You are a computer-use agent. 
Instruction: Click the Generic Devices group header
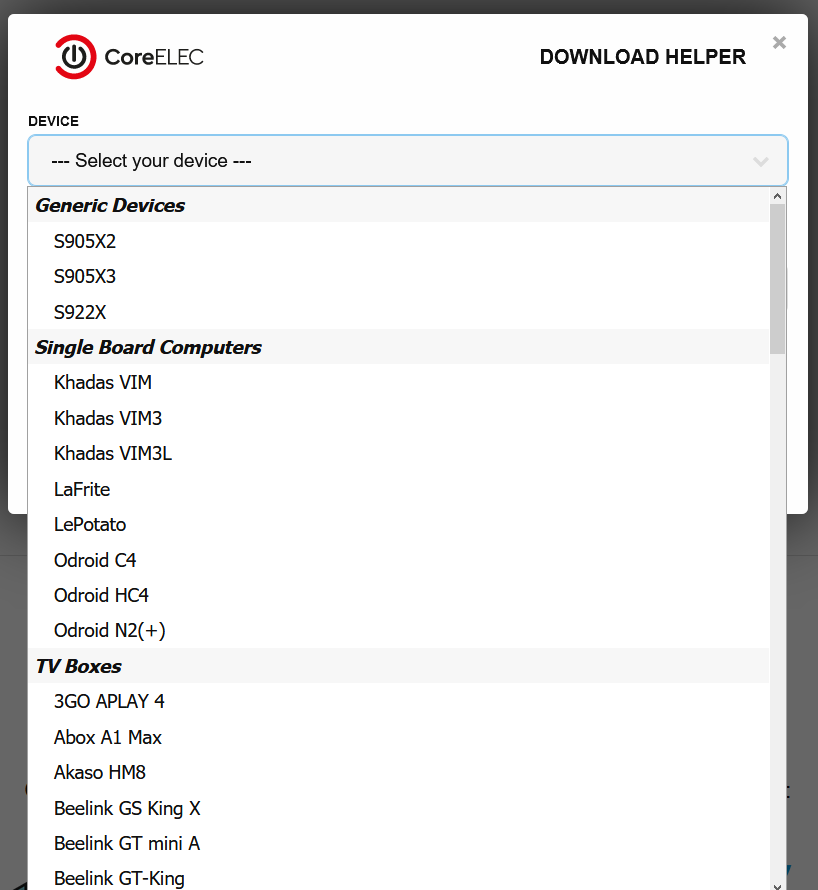(398, 205)
